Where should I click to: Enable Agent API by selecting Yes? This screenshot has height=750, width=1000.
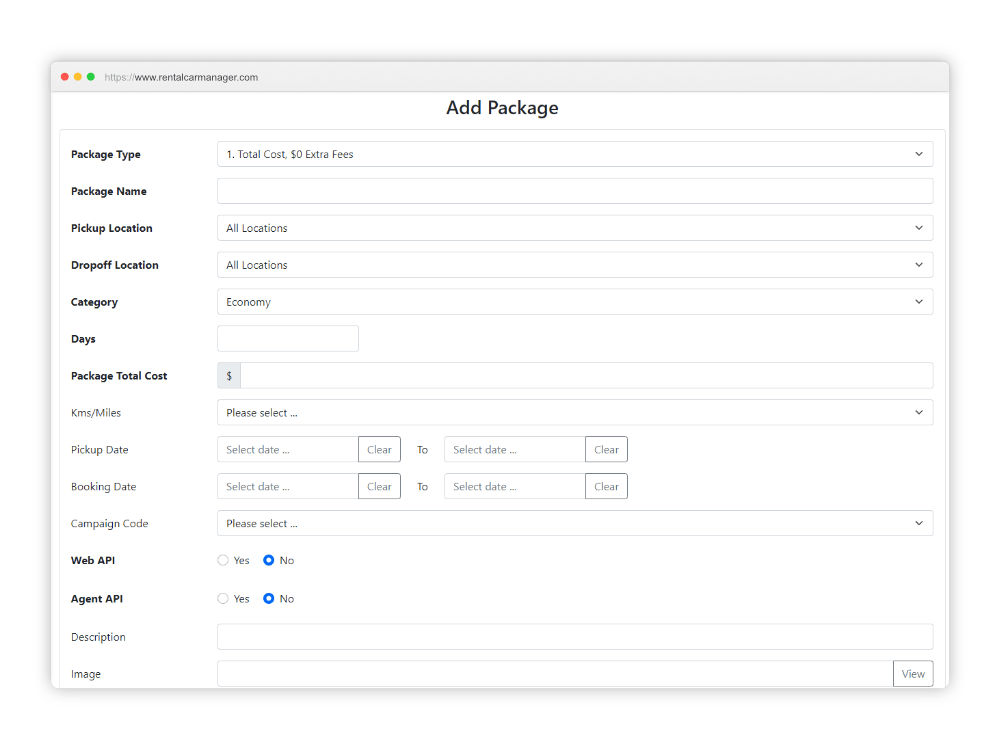(222, 598)
